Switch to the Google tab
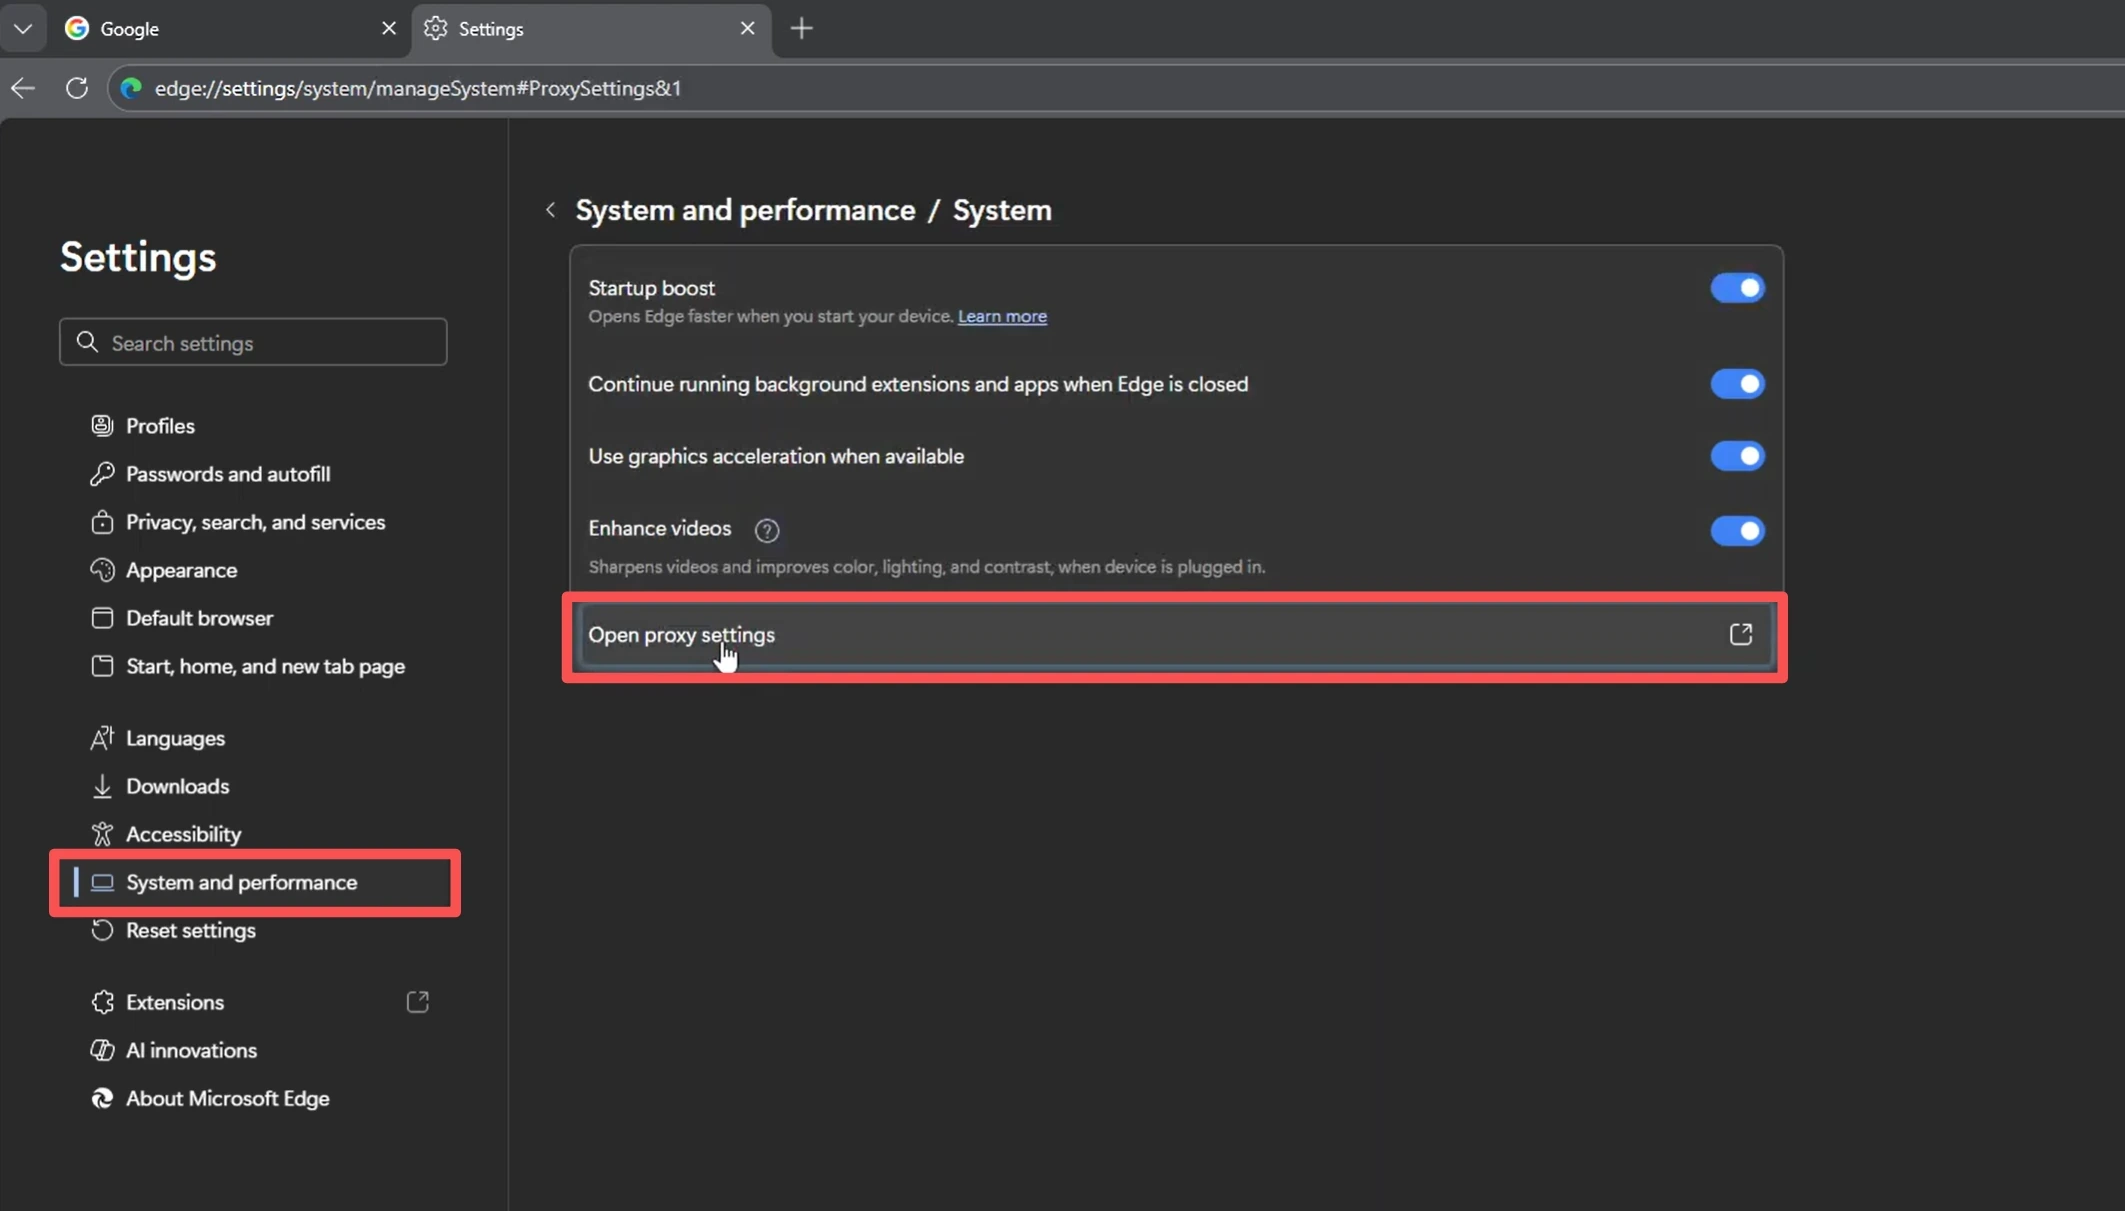This screenshot has width=2125, height=1211. pos(230,28)
